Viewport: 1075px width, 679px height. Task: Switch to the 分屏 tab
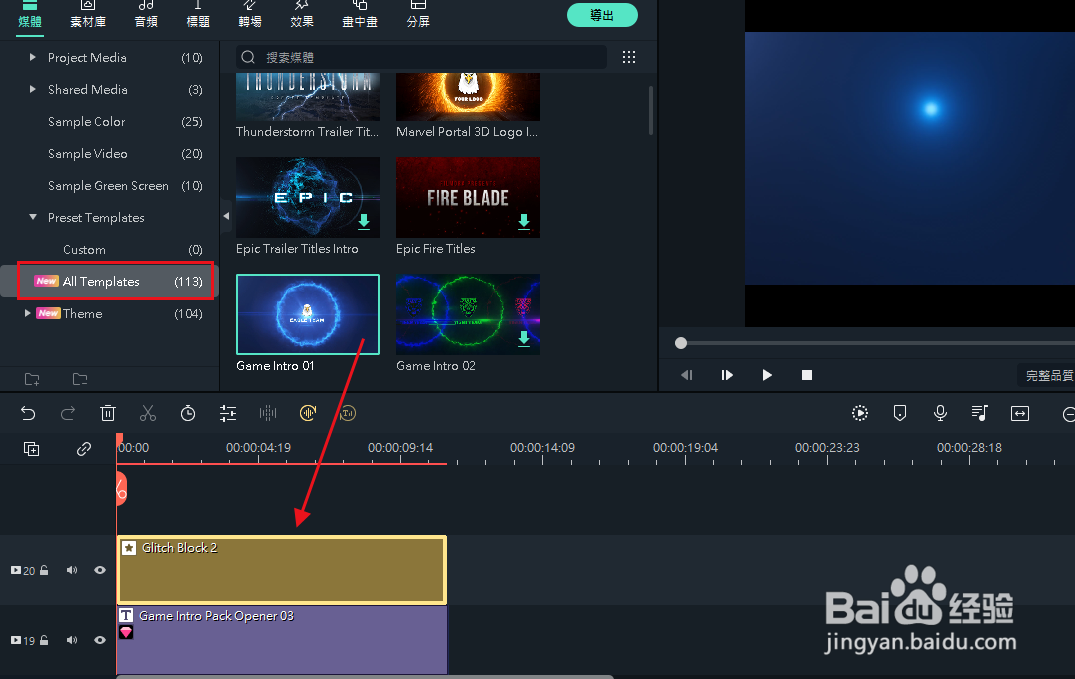pos(418,15)
